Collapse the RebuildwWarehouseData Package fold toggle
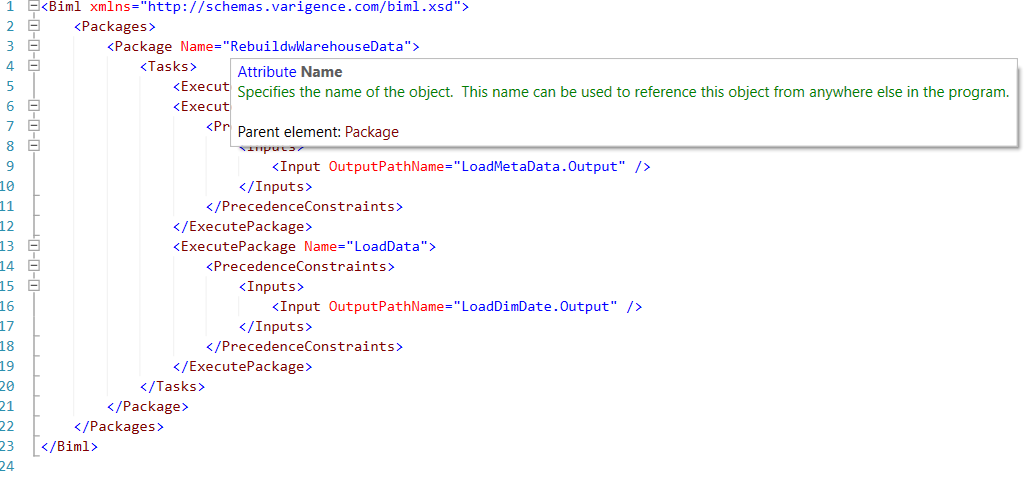 tap(34, 46)
